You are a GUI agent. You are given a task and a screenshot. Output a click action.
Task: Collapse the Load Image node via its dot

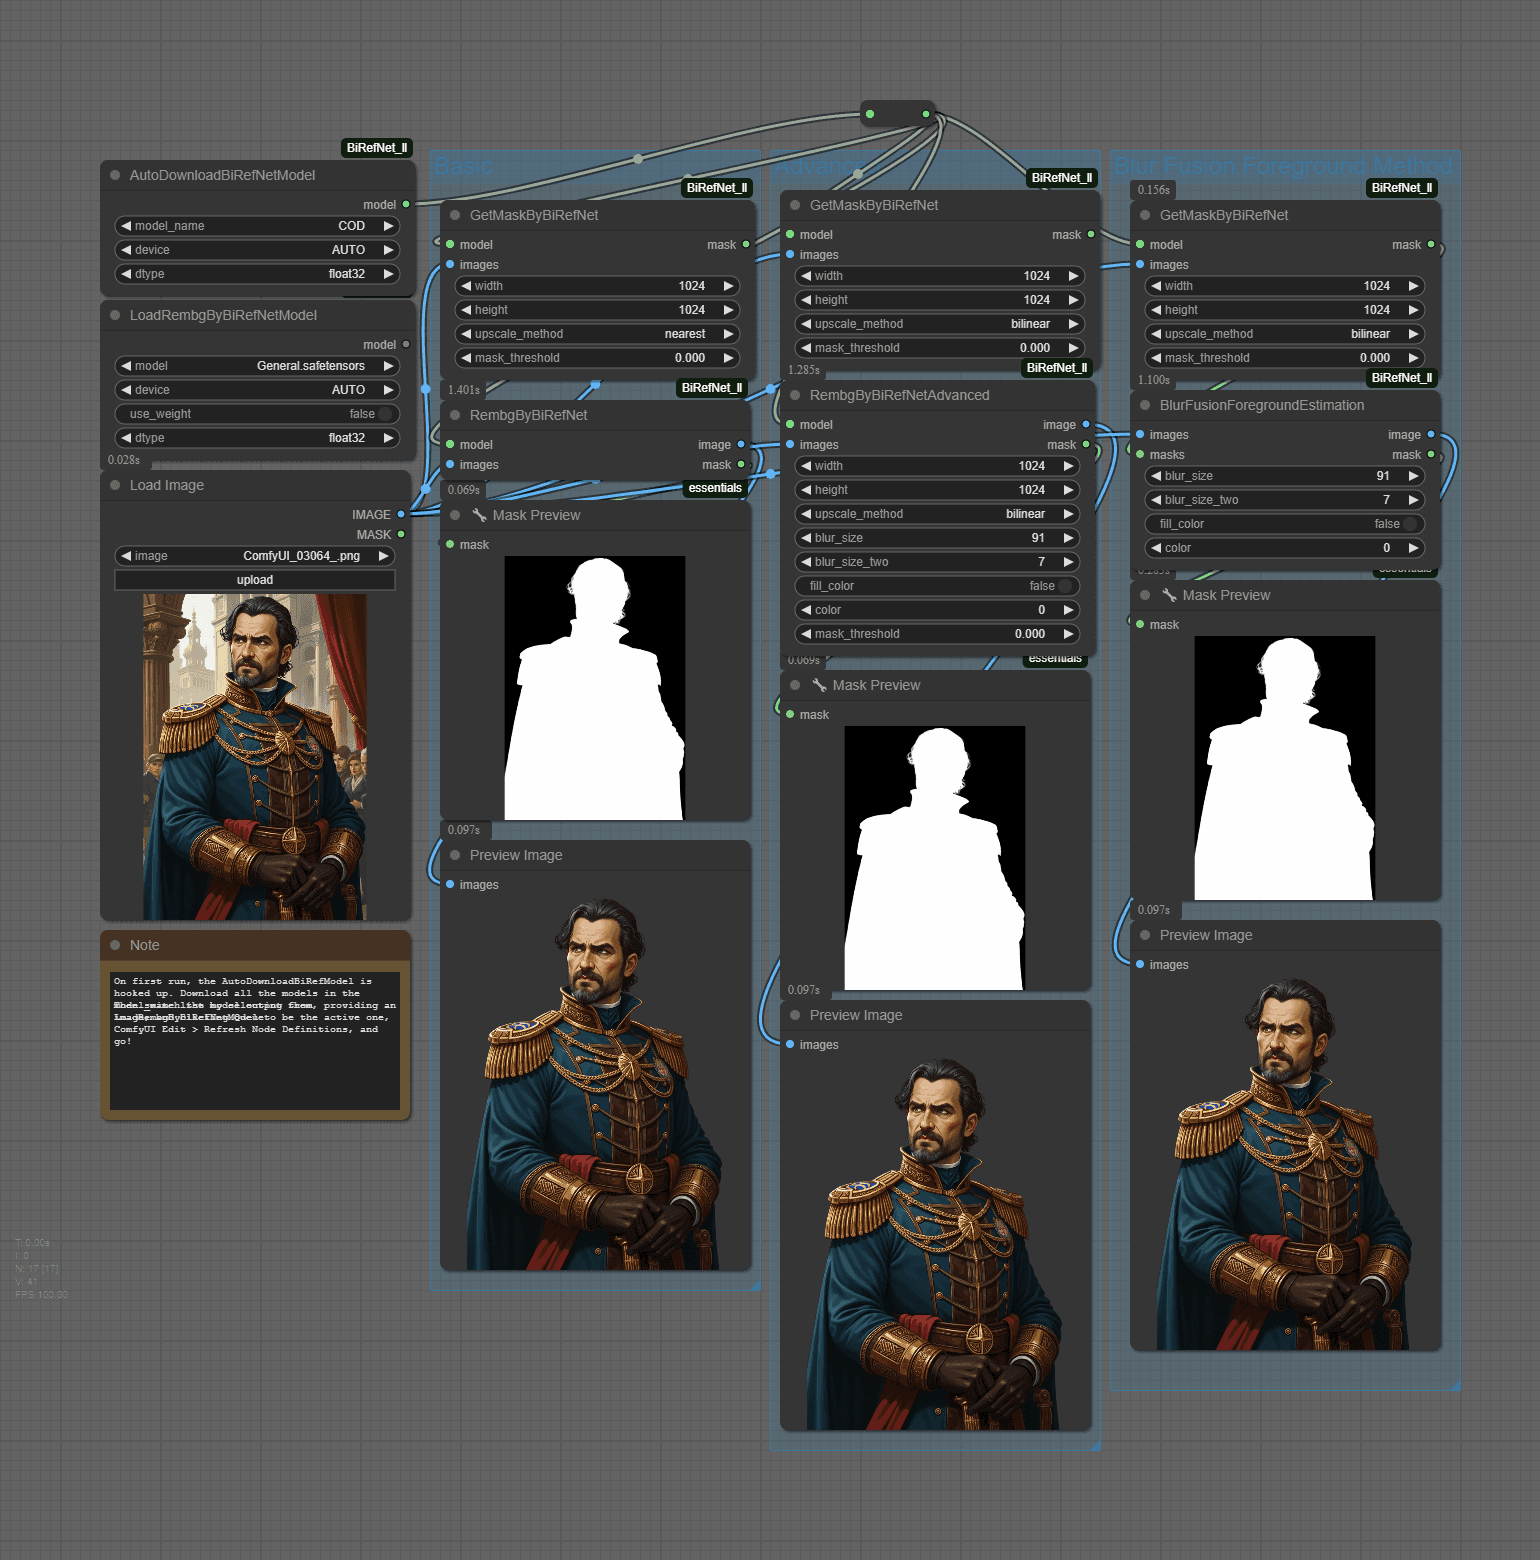tap(115, 485)
